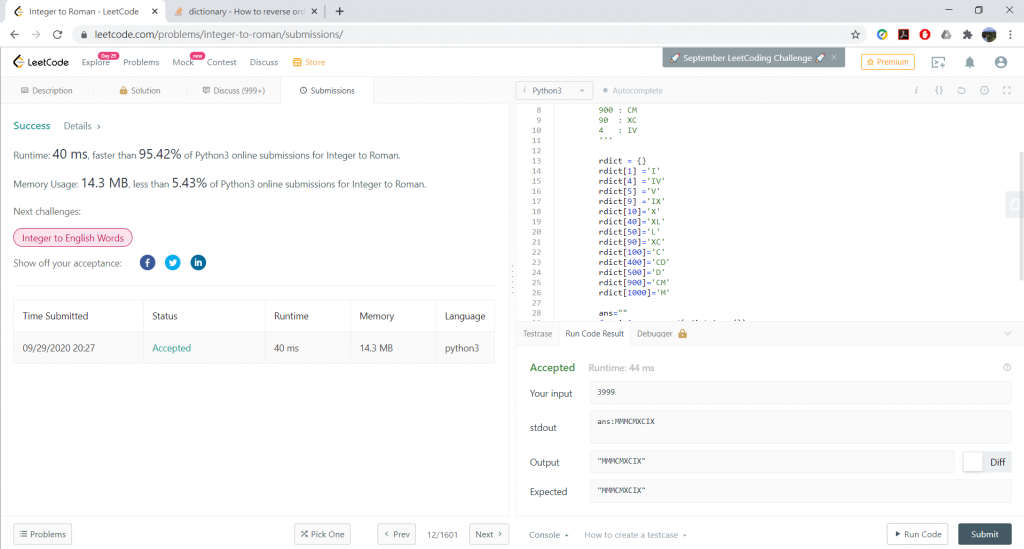The width and height of the screenshot is (1024, 549).
Task: Click the Problems list button
Action: (42, 534)
